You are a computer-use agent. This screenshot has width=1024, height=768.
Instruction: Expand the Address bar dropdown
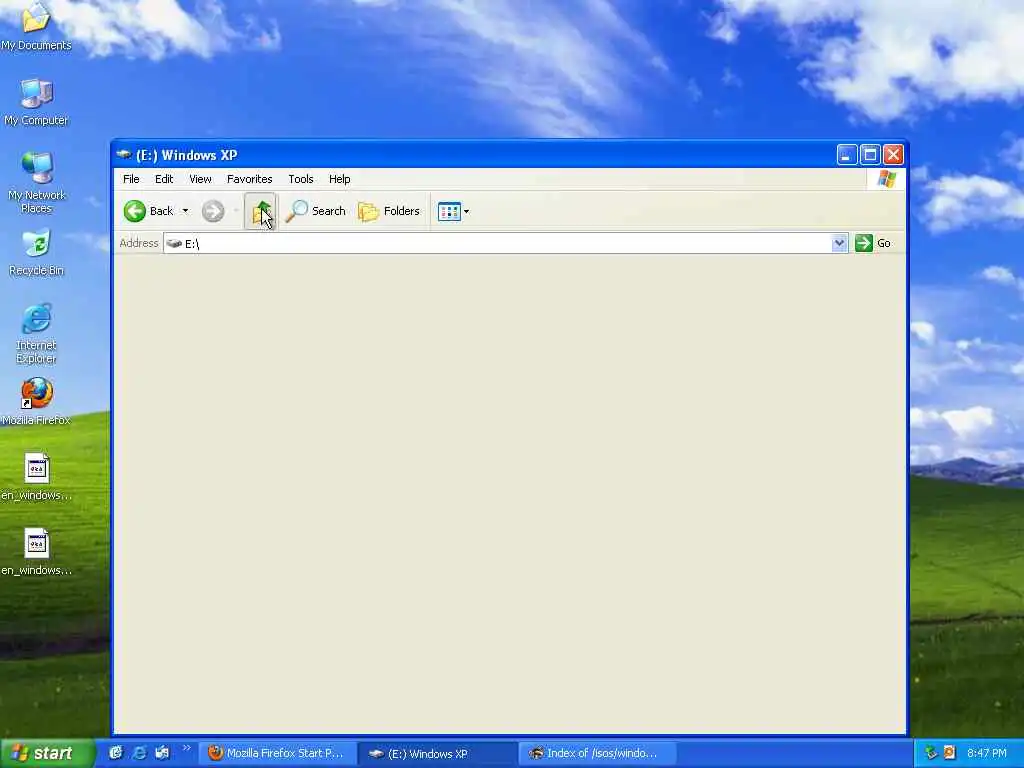pyautogui.click(x=839, y=243)
